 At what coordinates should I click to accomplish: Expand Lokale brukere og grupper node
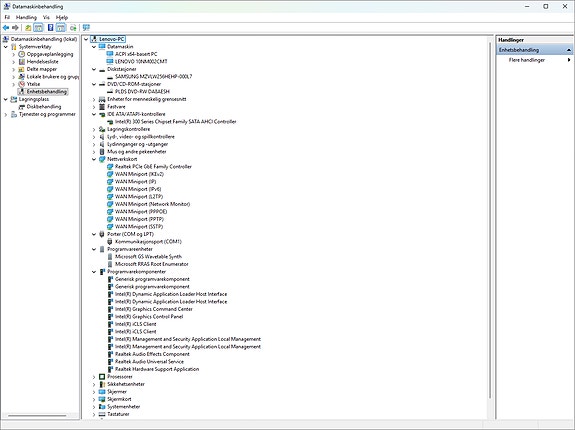tap(14, 77)
